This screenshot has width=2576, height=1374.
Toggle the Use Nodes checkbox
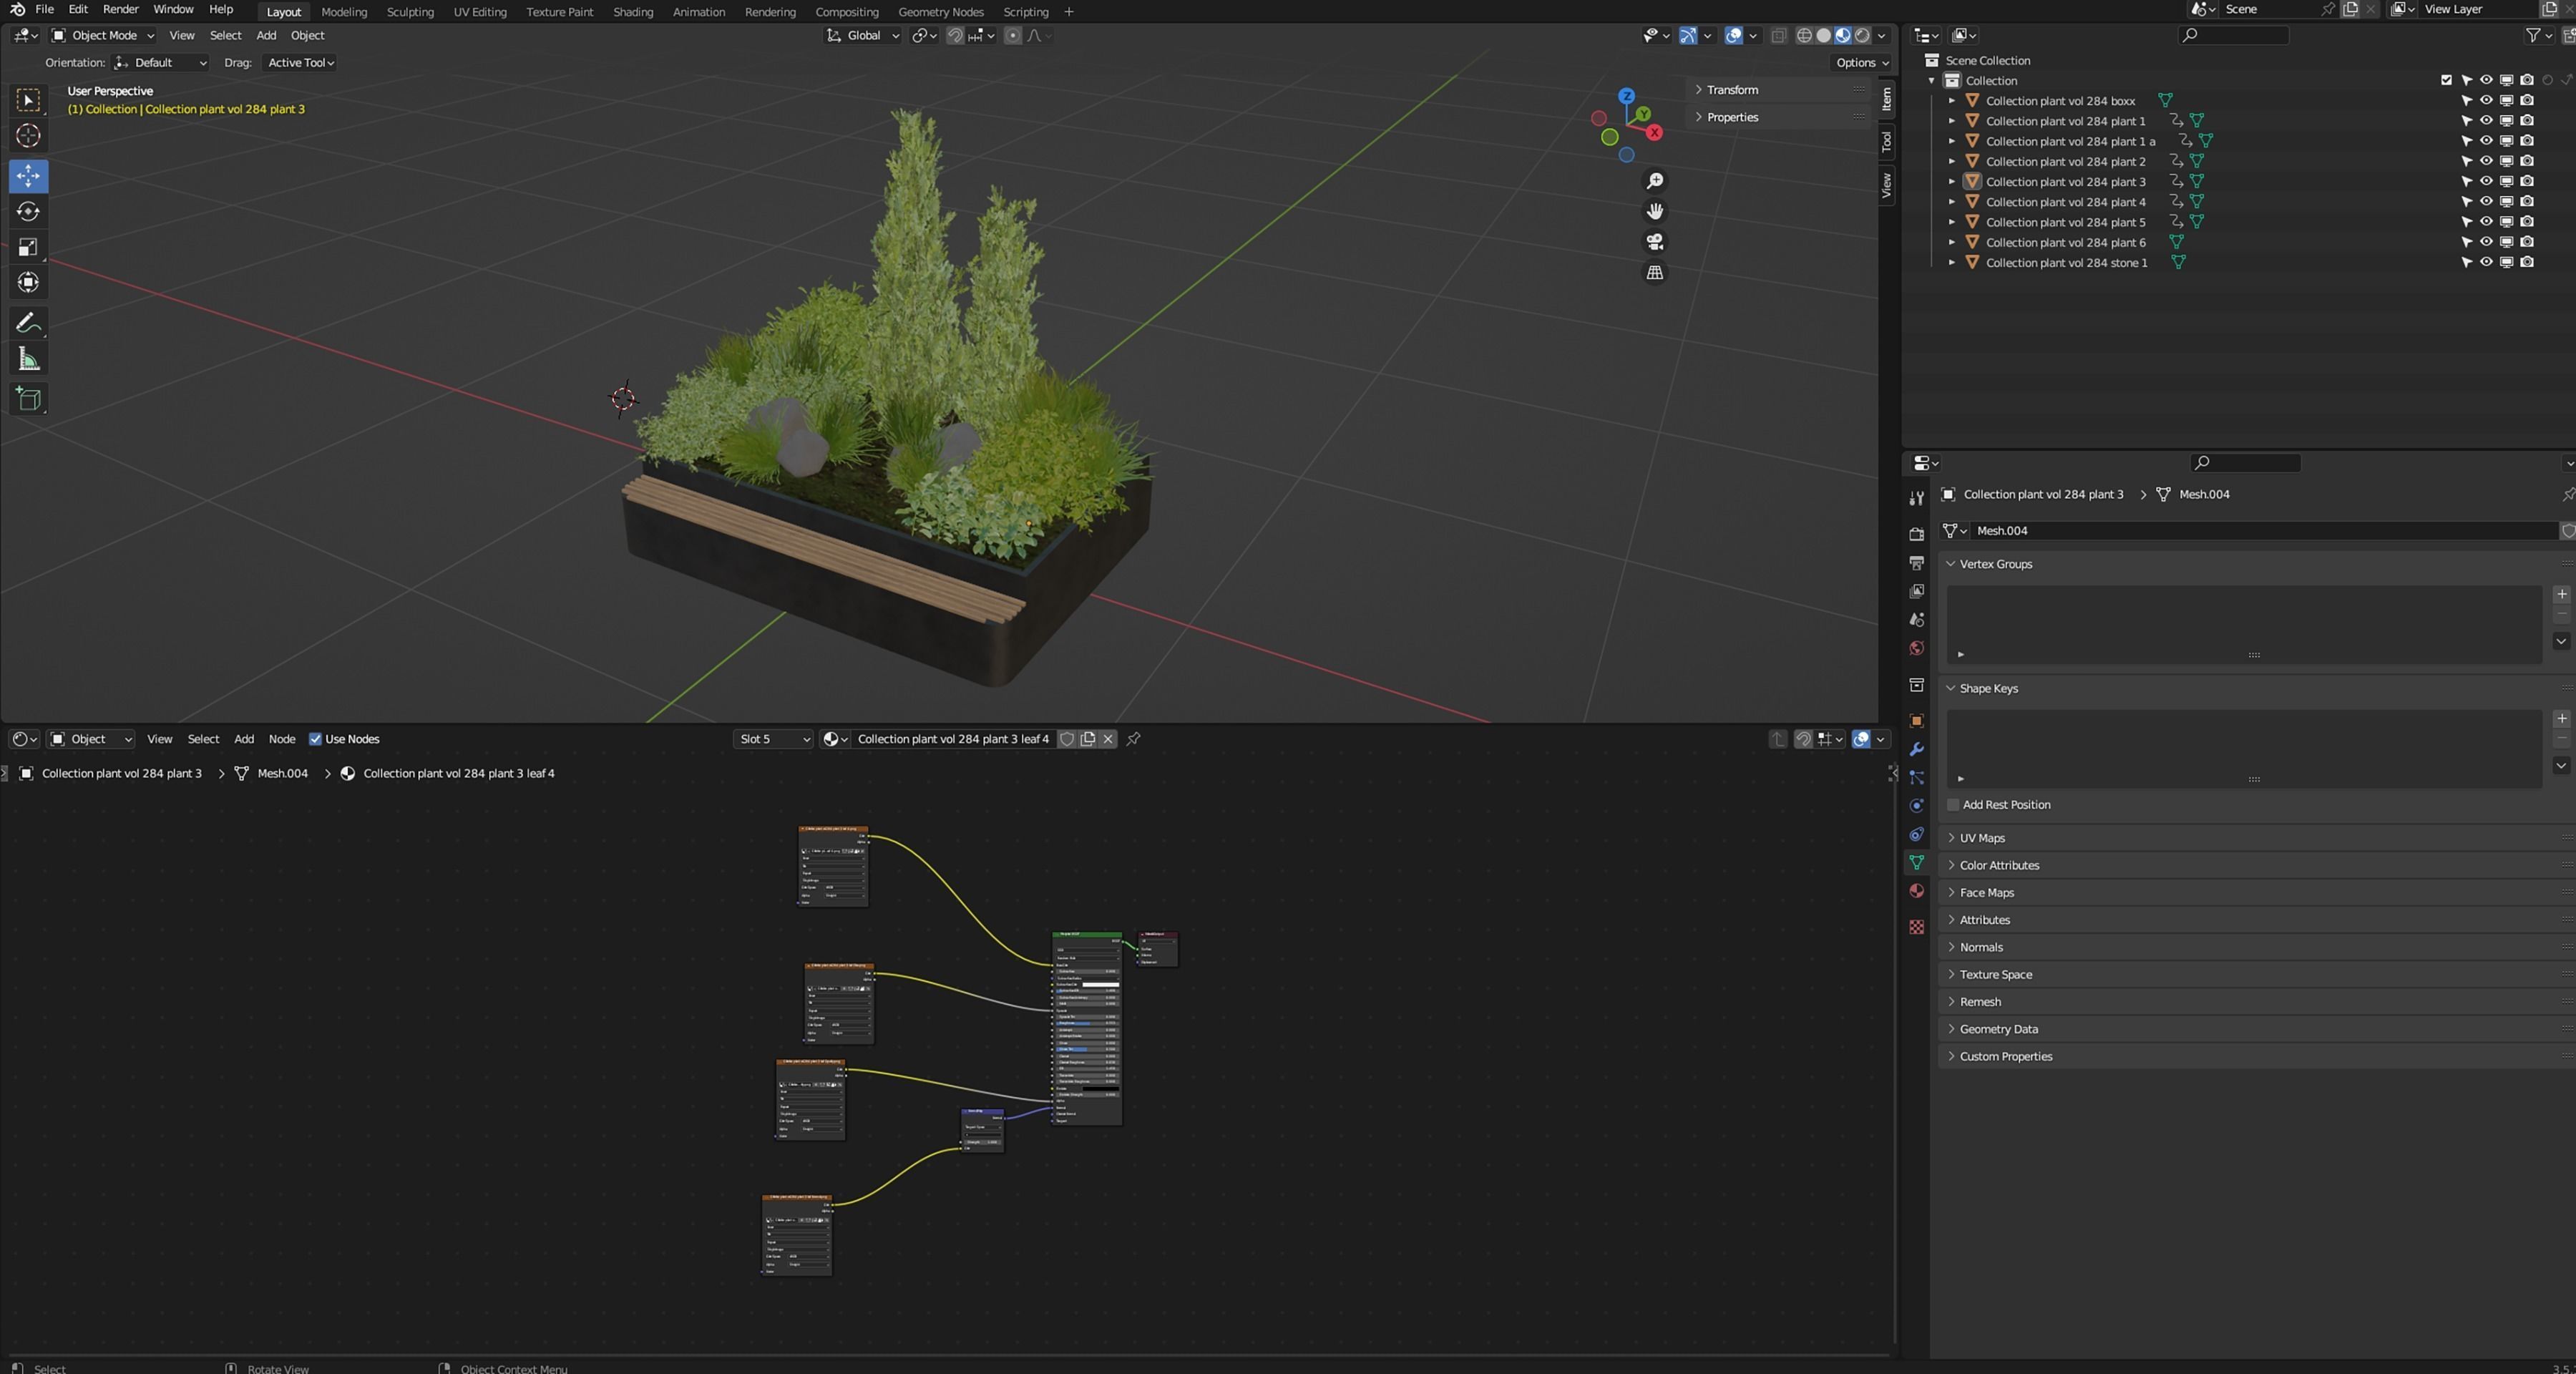tap(315, 739)
